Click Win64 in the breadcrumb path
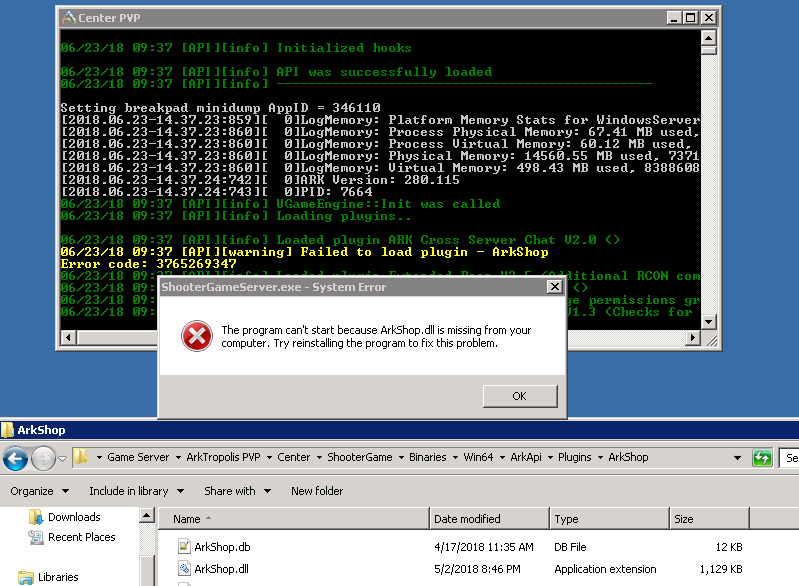The height and width of the screenshot is (586, 799). [478, 457]
